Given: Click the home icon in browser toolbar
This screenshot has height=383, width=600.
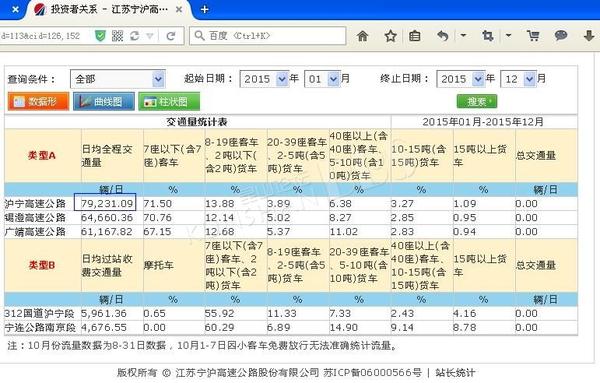Looking at the screenshot, I should point(362,36).
